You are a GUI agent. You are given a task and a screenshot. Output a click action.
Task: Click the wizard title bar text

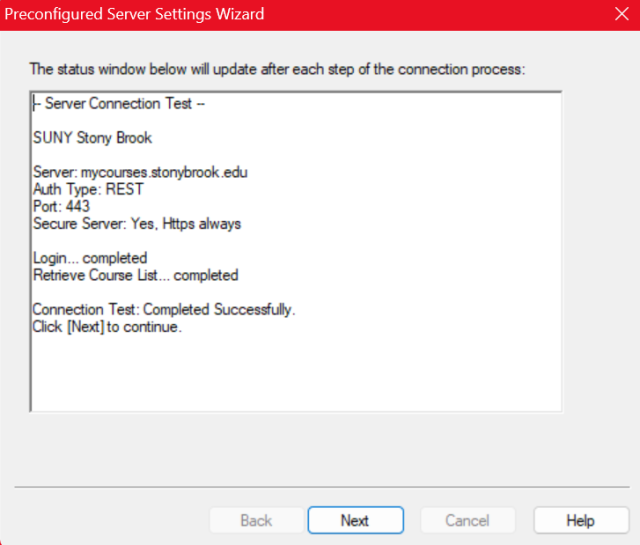[x=134, y=14]
